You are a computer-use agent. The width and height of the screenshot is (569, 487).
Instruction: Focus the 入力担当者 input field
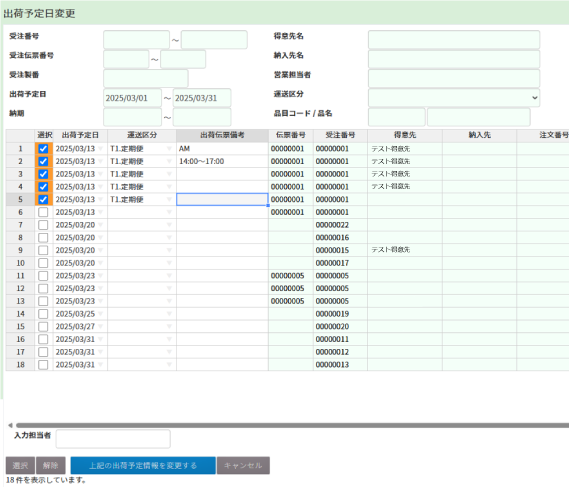(113, 439)
